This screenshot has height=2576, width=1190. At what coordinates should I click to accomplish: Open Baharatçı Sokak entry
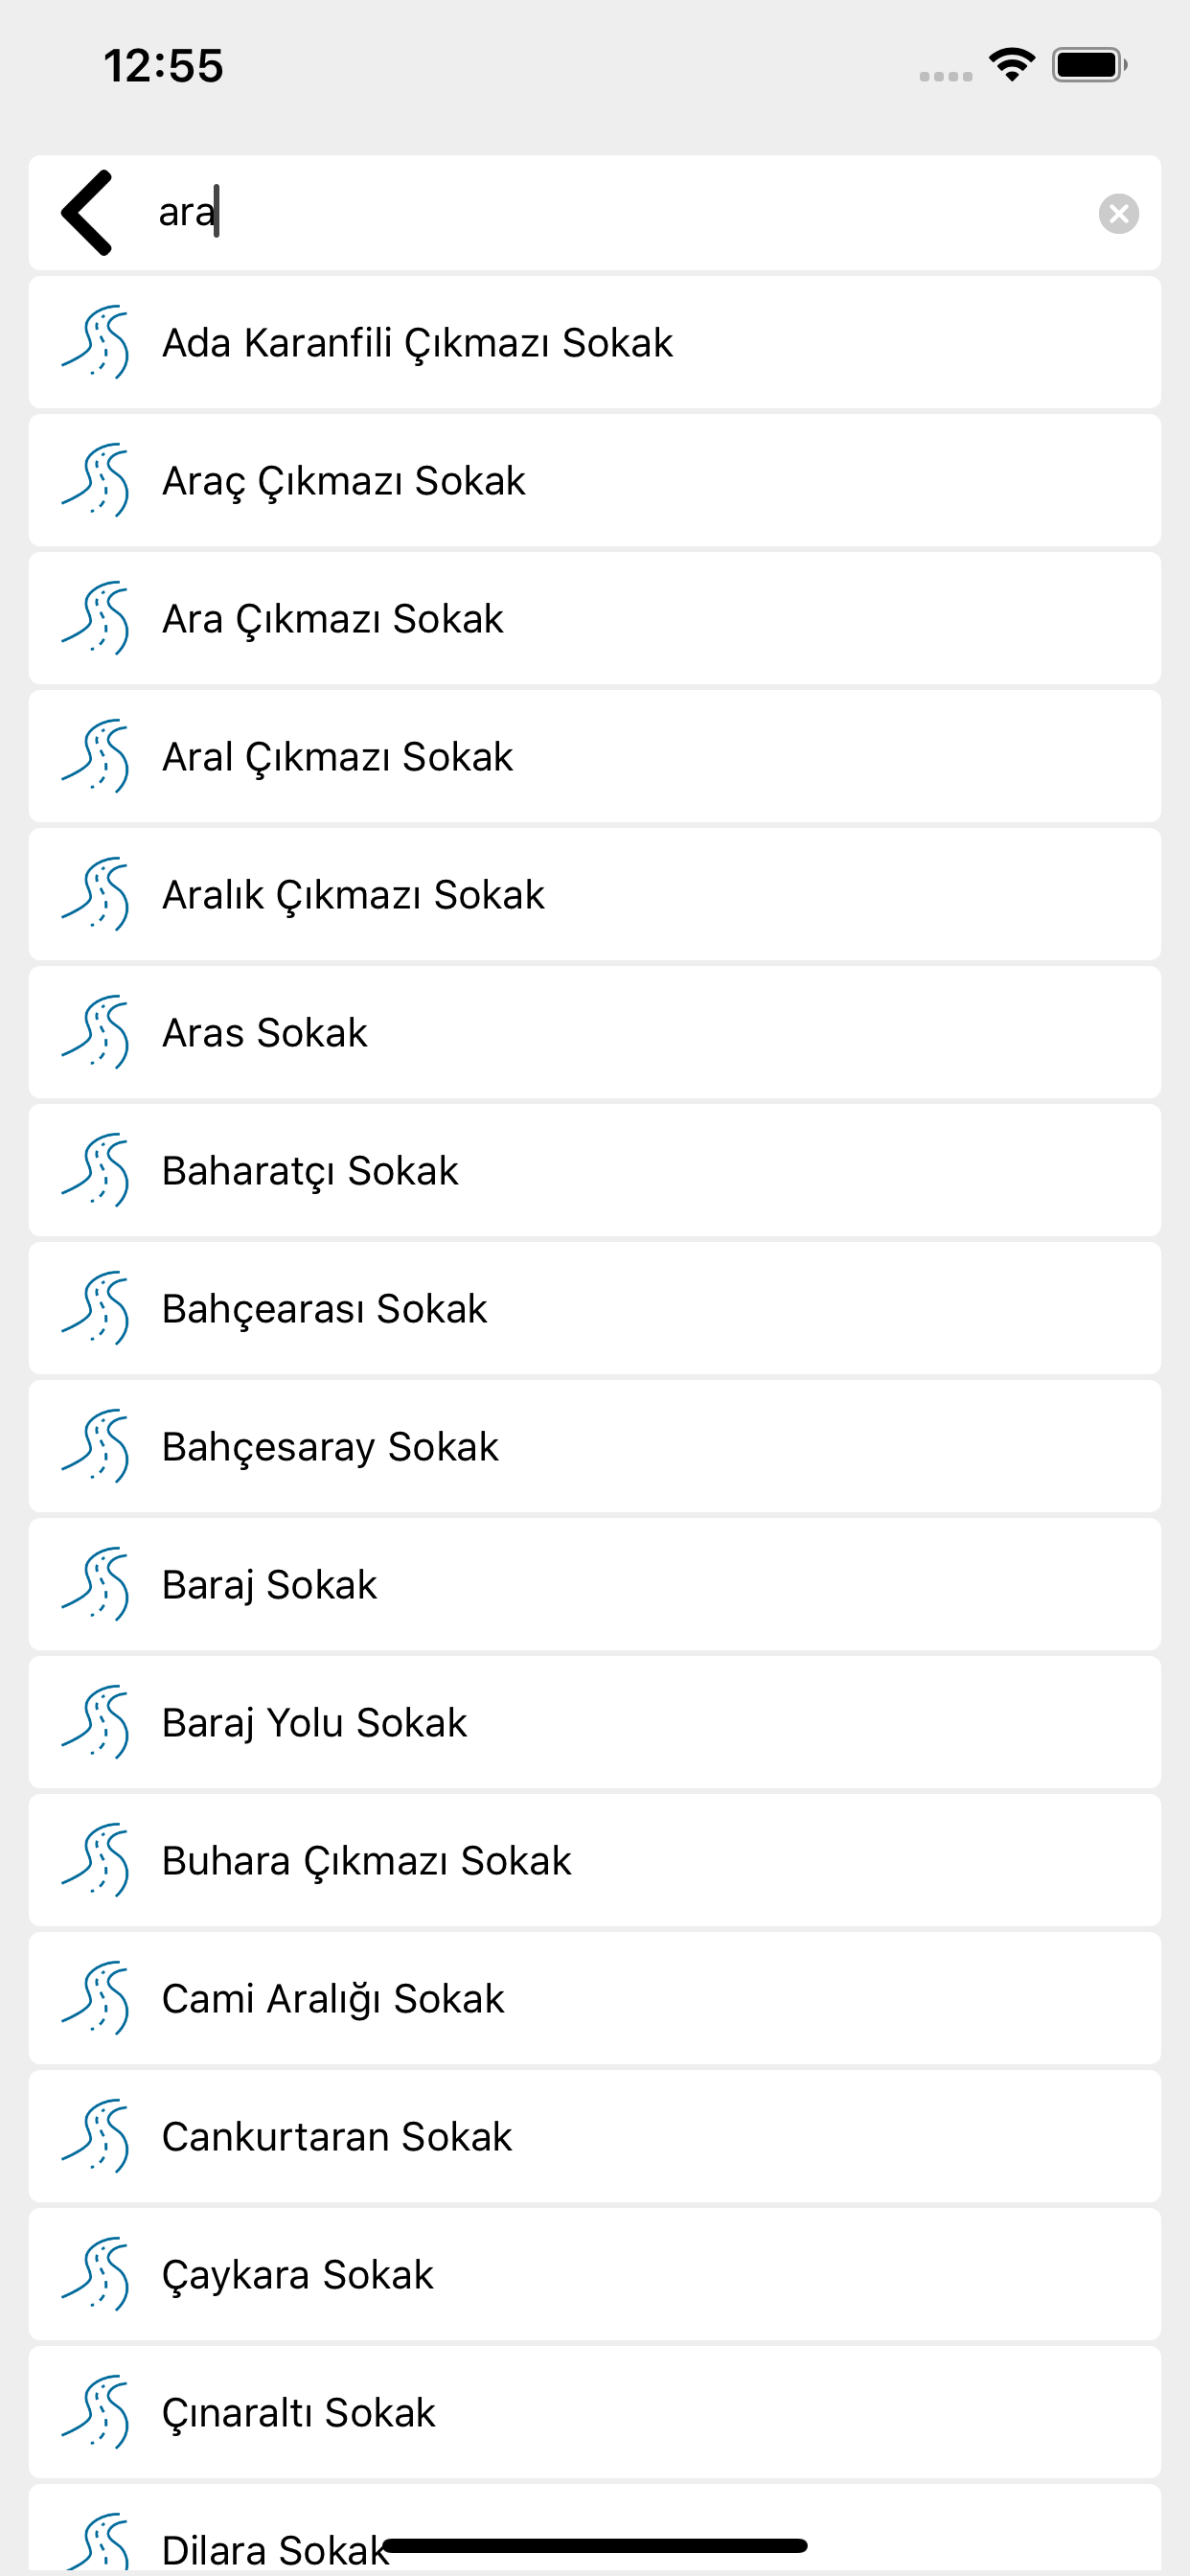coord(595,1170)
